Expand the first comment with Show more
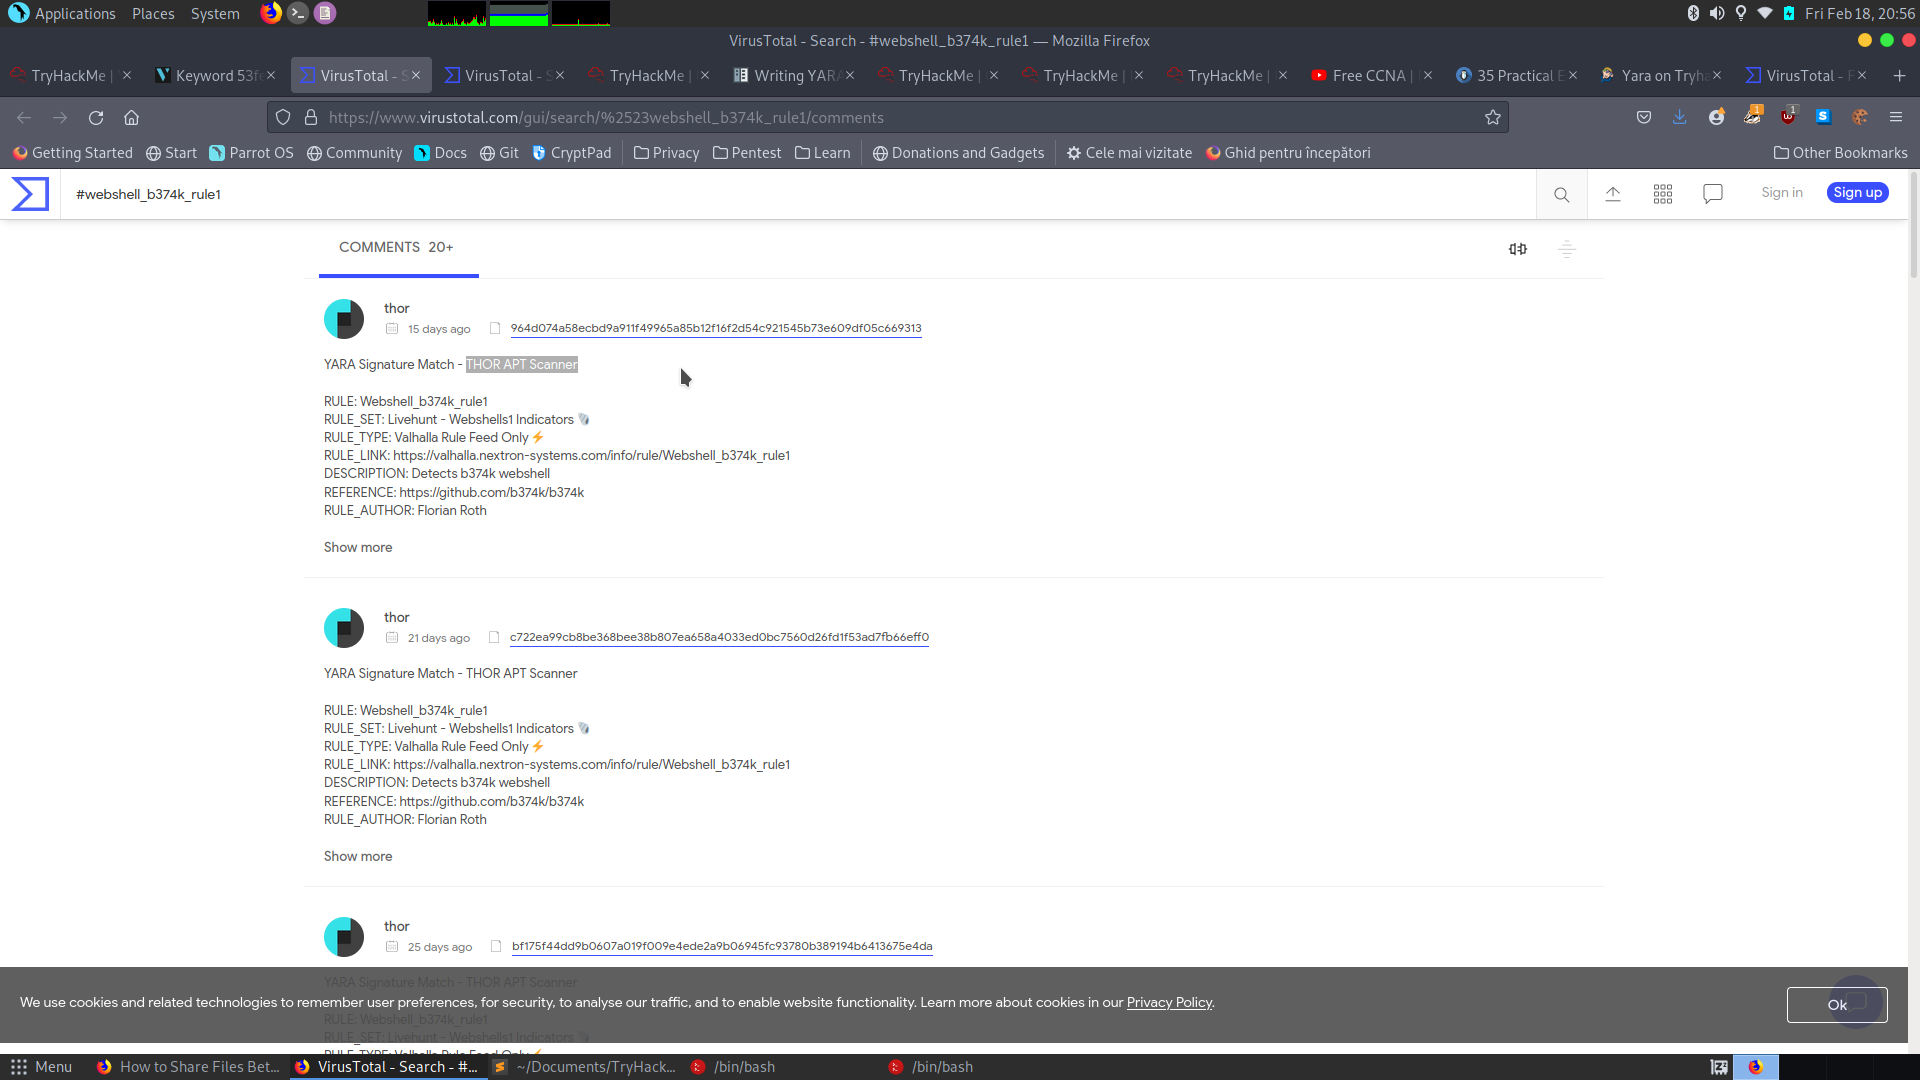Image resolution: width=1920 pixels, height=1080 pixels. pyautogui.click(x=358, y=547)
